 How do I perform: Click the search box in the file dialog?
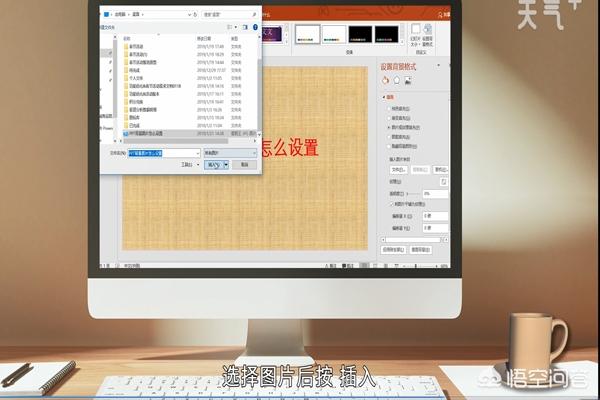tap(229, 15)
